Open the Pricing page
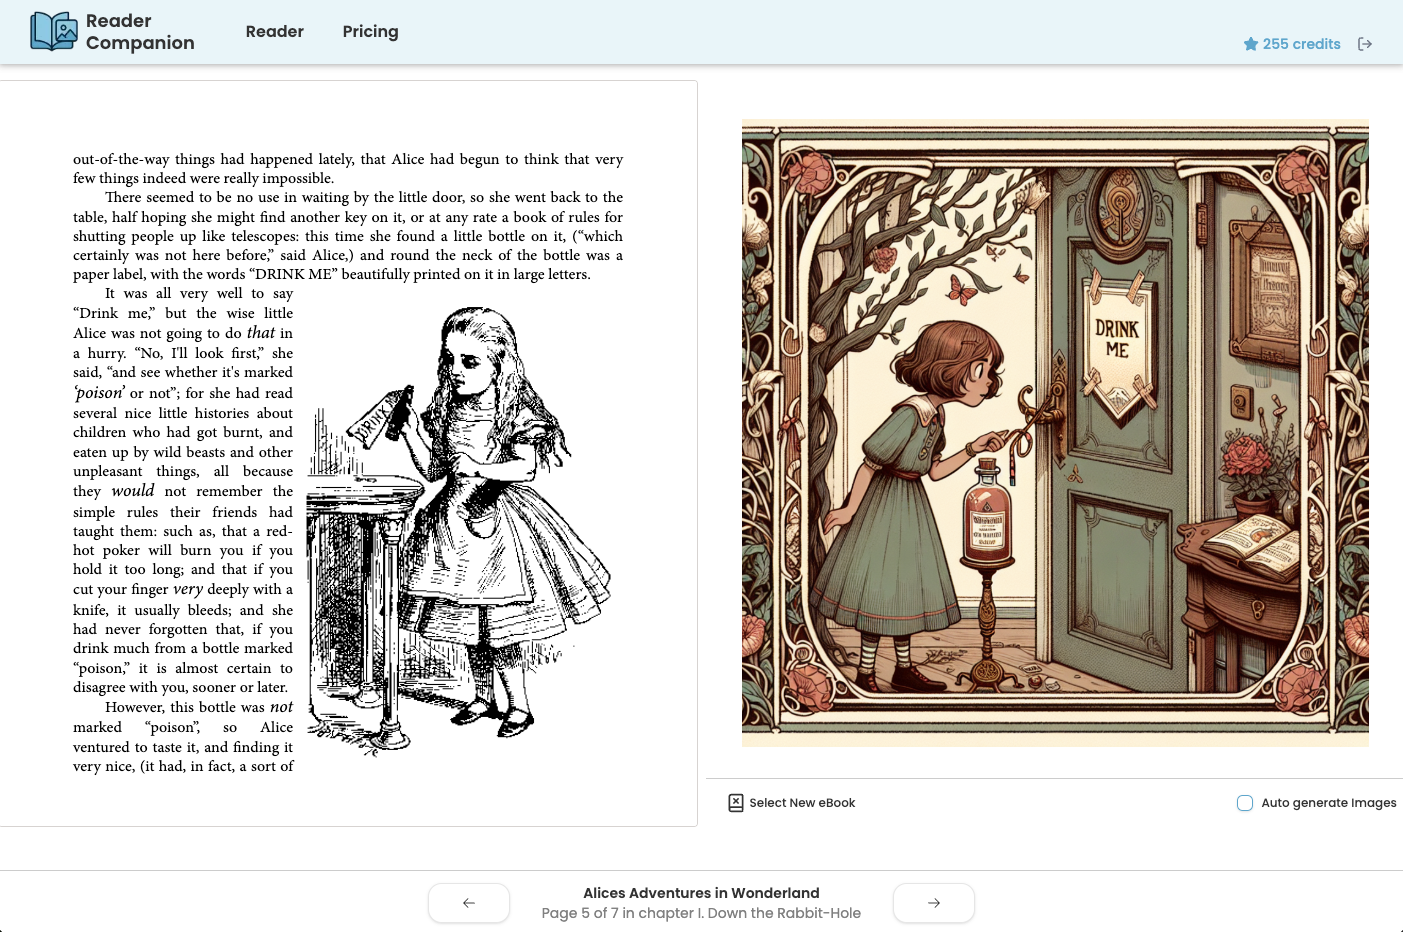Image resolution: width=1403 pixels, height=932 pixels. pyautogui.click(x=370, y=31)
